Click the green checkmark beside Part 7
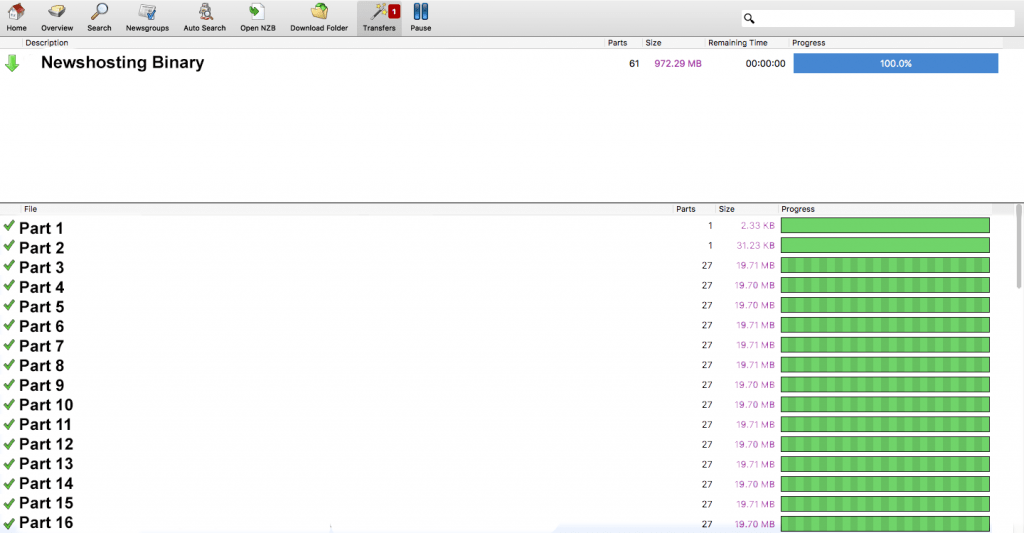 click(9, 344)
